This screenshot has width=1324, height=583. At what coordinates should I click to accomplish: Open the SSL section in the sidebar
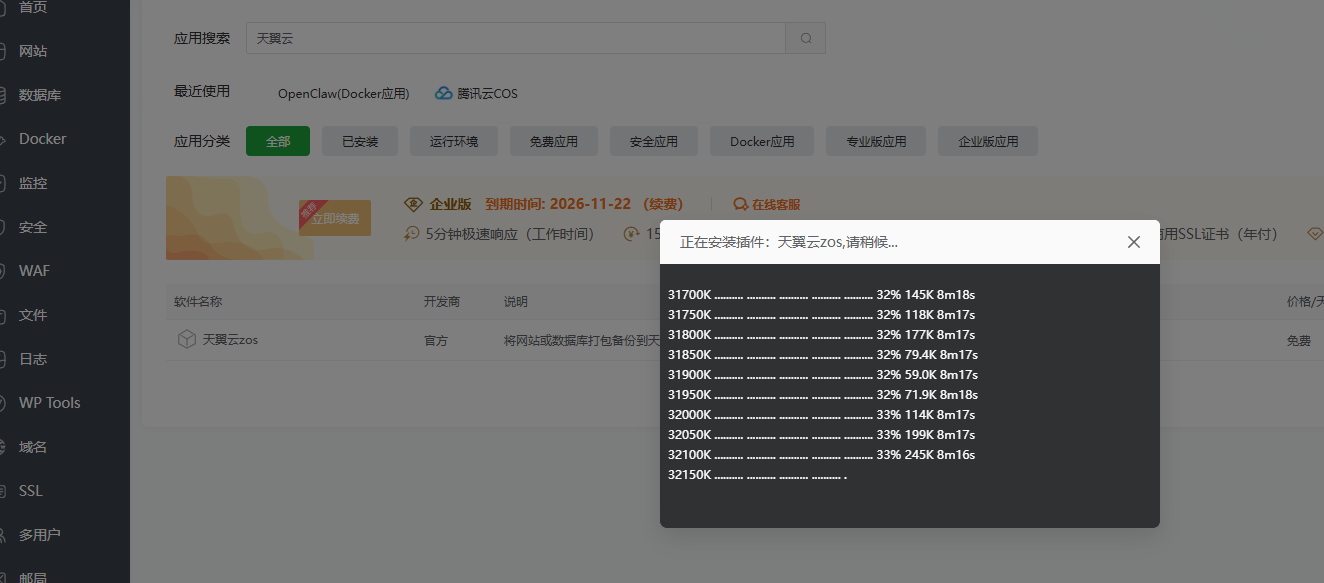click(29, 490)
